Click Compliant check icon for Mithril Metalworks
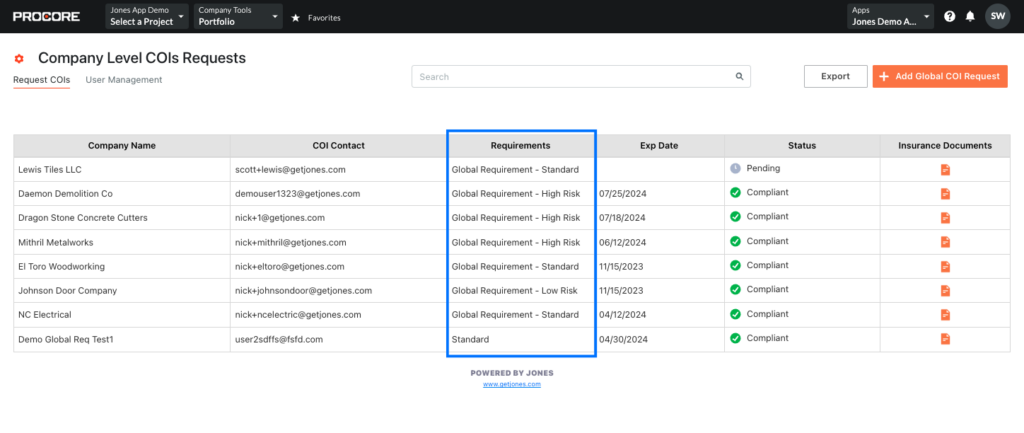 click(735, 241)
